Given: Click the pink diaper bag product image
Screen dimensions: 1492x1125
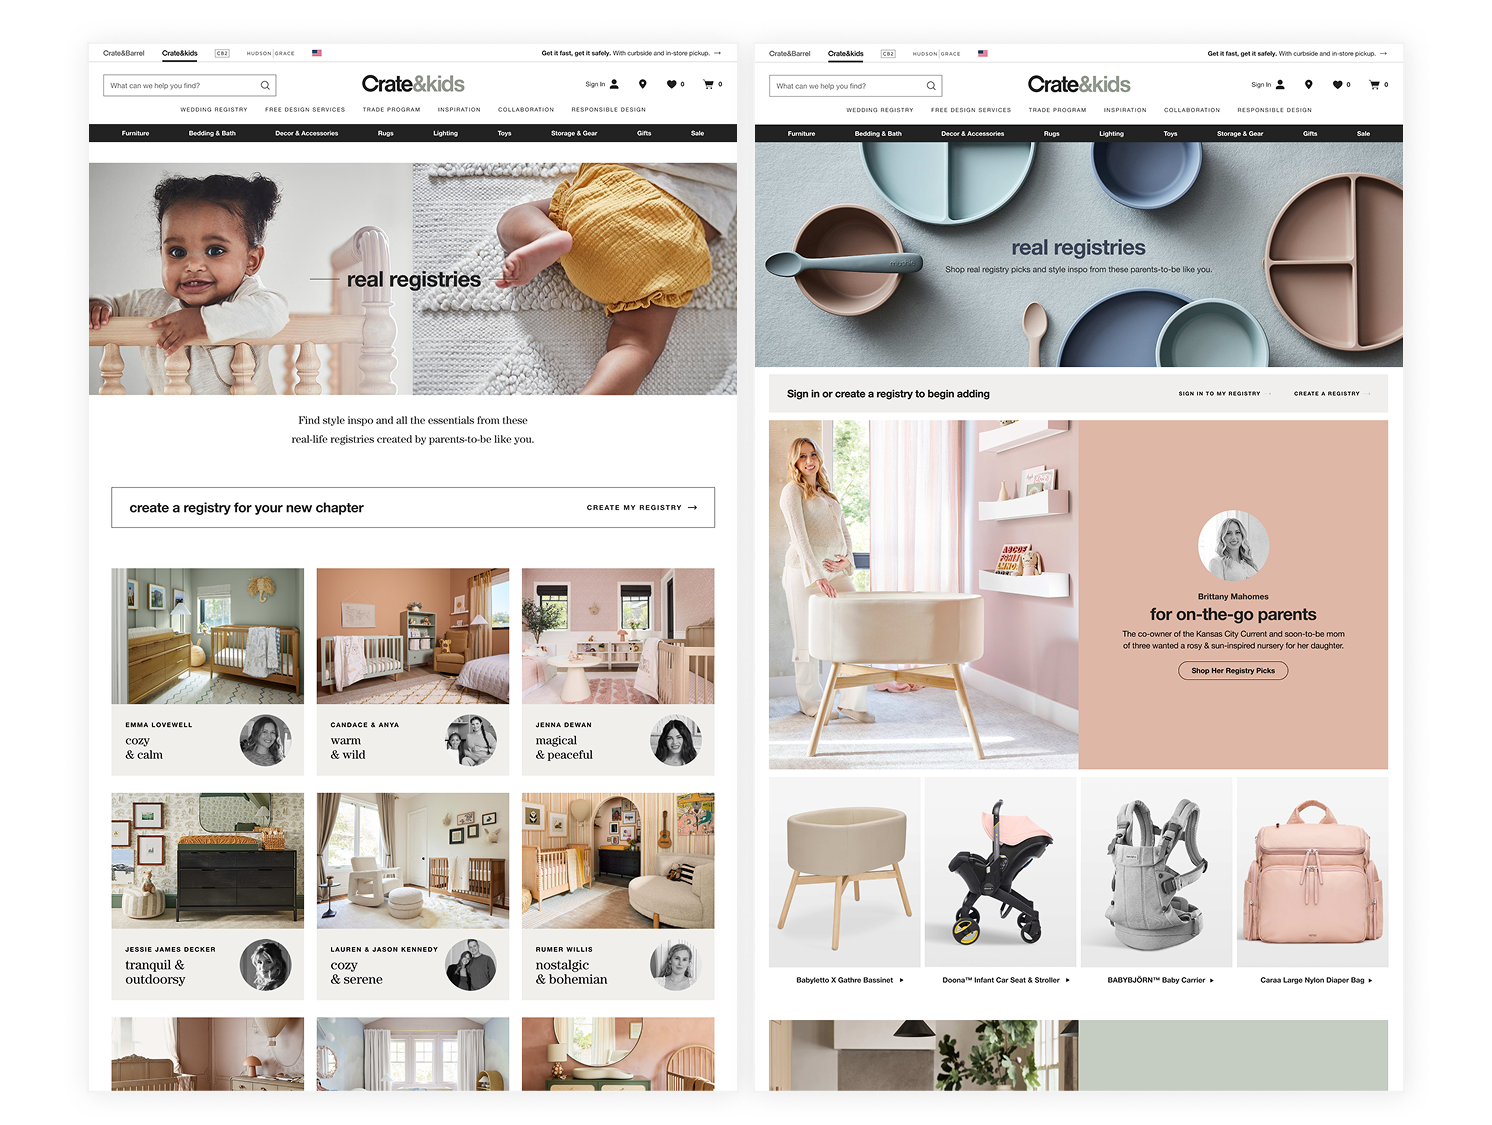Looking at the screenshot, I should (x=1312, y=872).
